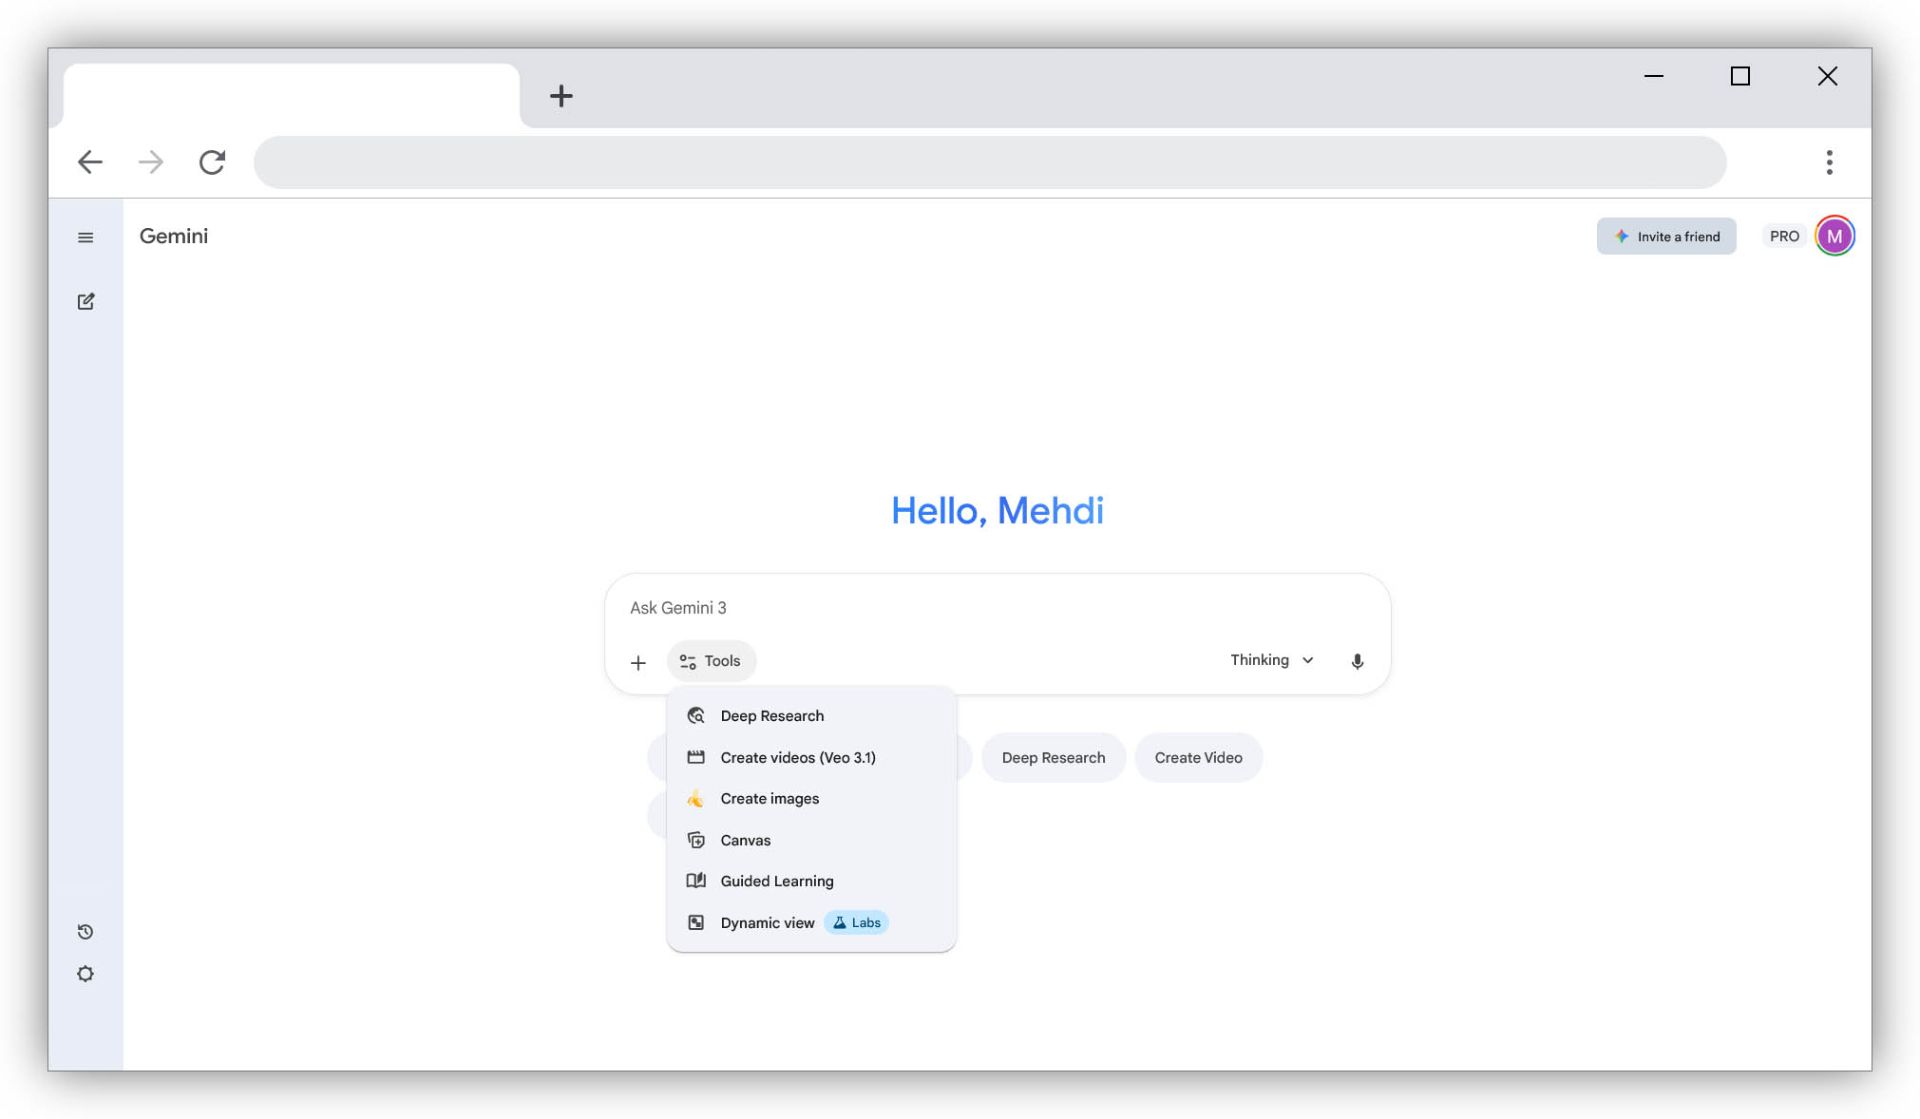This screenshot has height=1119, width=1920.
Task: Choose Guided Learning from Tools menu
Action: tap(776, 880)
